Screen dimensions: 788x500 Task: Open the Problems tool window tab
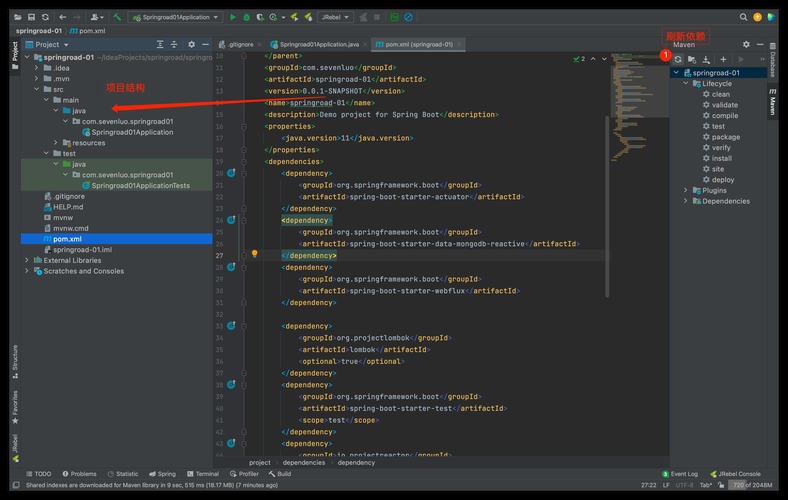click(x=79, y=474)
